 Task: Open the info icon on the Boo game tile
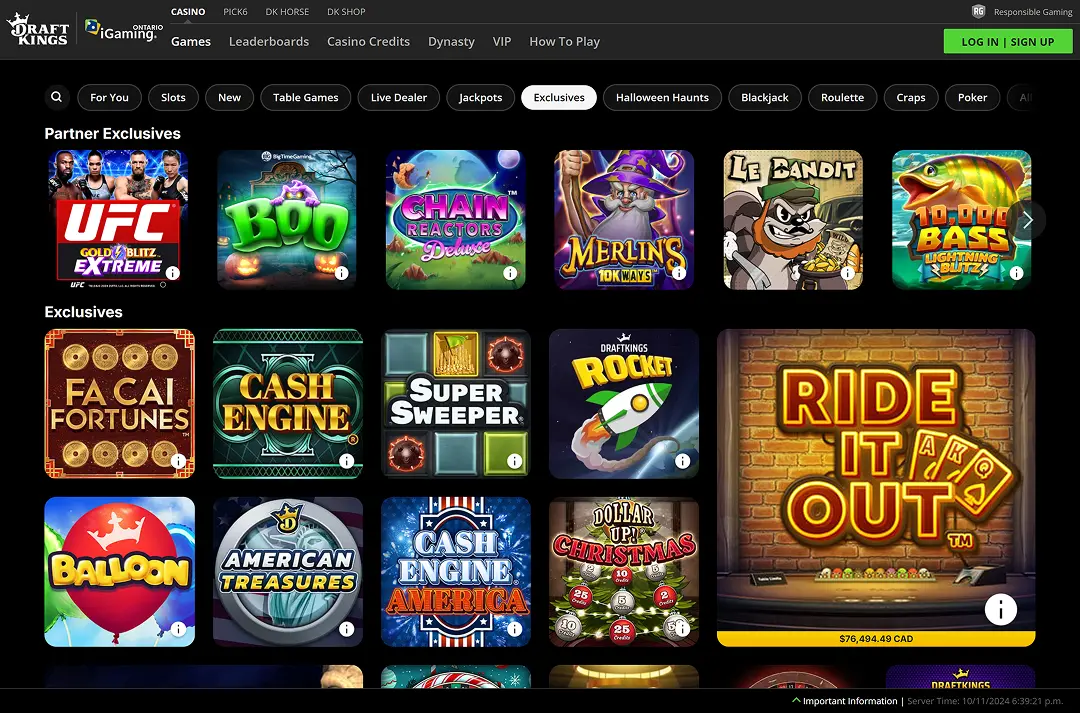point(342,273)
